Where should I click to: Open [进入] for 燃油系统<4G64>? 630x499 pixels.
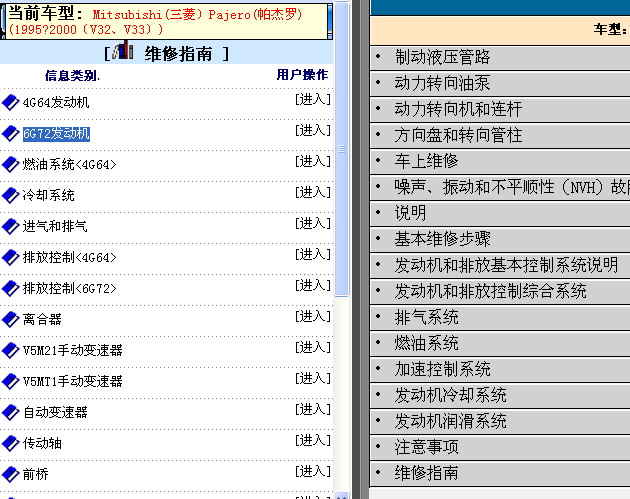[313, 161]
